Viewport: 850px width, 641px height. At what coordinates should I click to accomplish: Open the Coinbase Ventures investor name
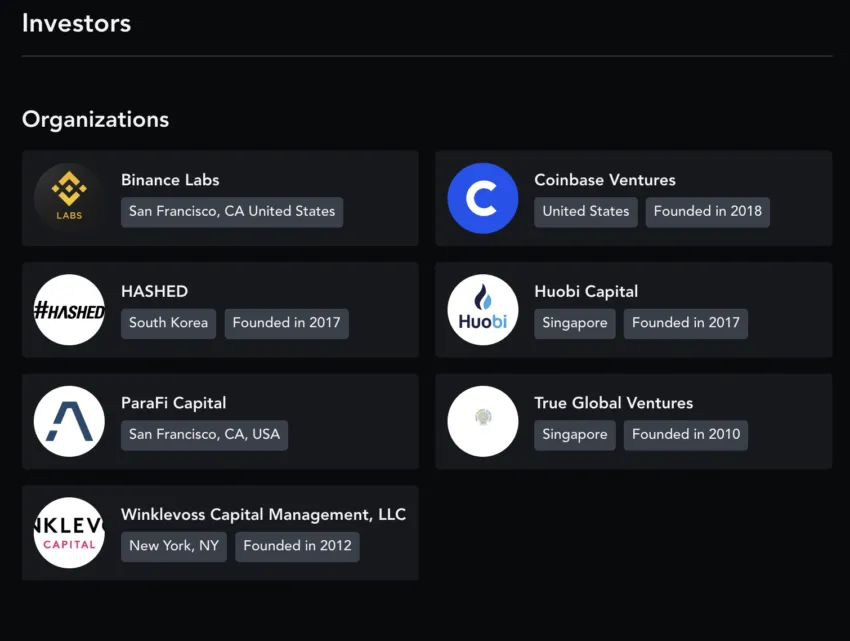(x=604, y=180)
